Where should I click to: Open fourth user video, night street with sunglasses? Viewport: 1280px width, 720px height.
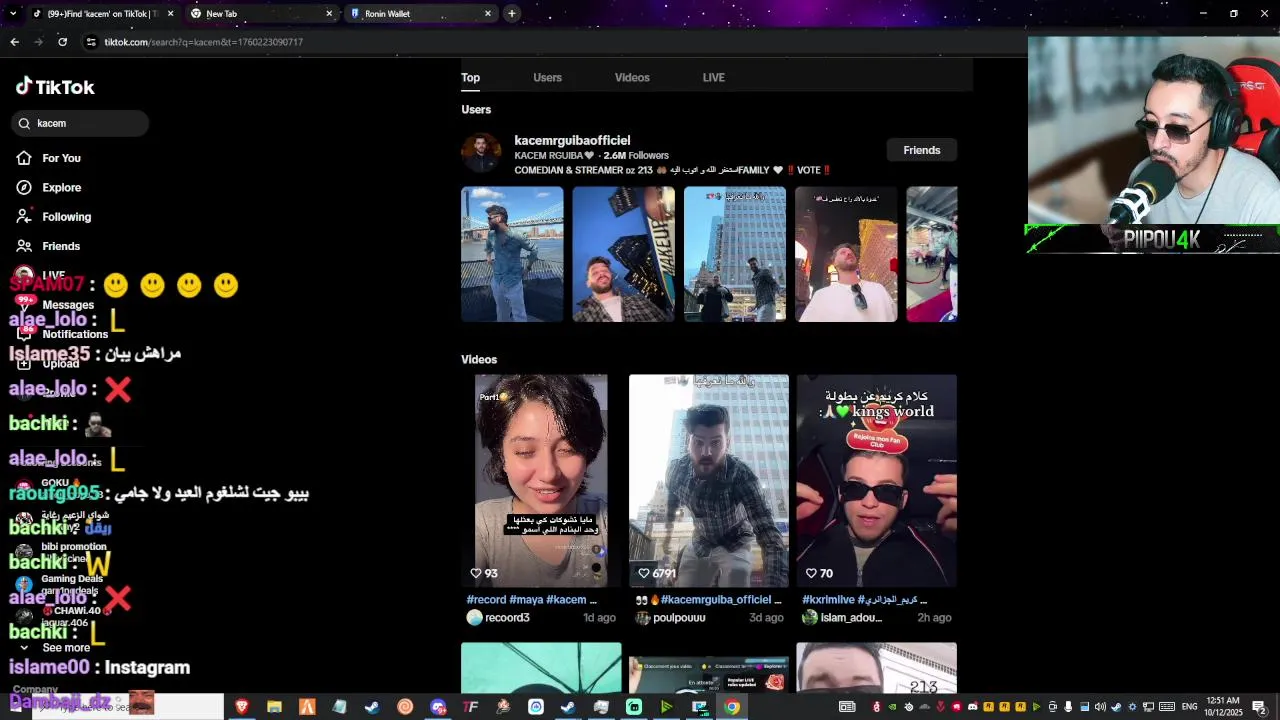click(846, 254)
